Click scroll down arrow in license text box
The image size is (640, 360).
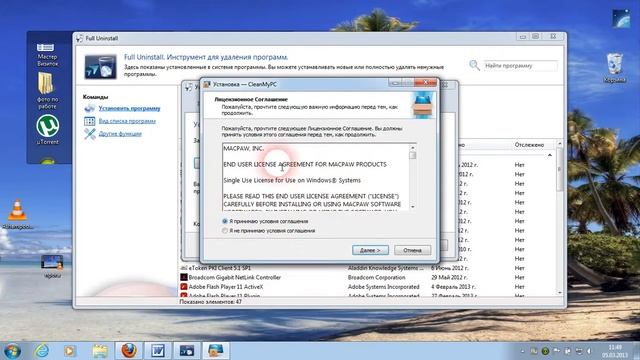pyautogui.click(x=413, y=207)
